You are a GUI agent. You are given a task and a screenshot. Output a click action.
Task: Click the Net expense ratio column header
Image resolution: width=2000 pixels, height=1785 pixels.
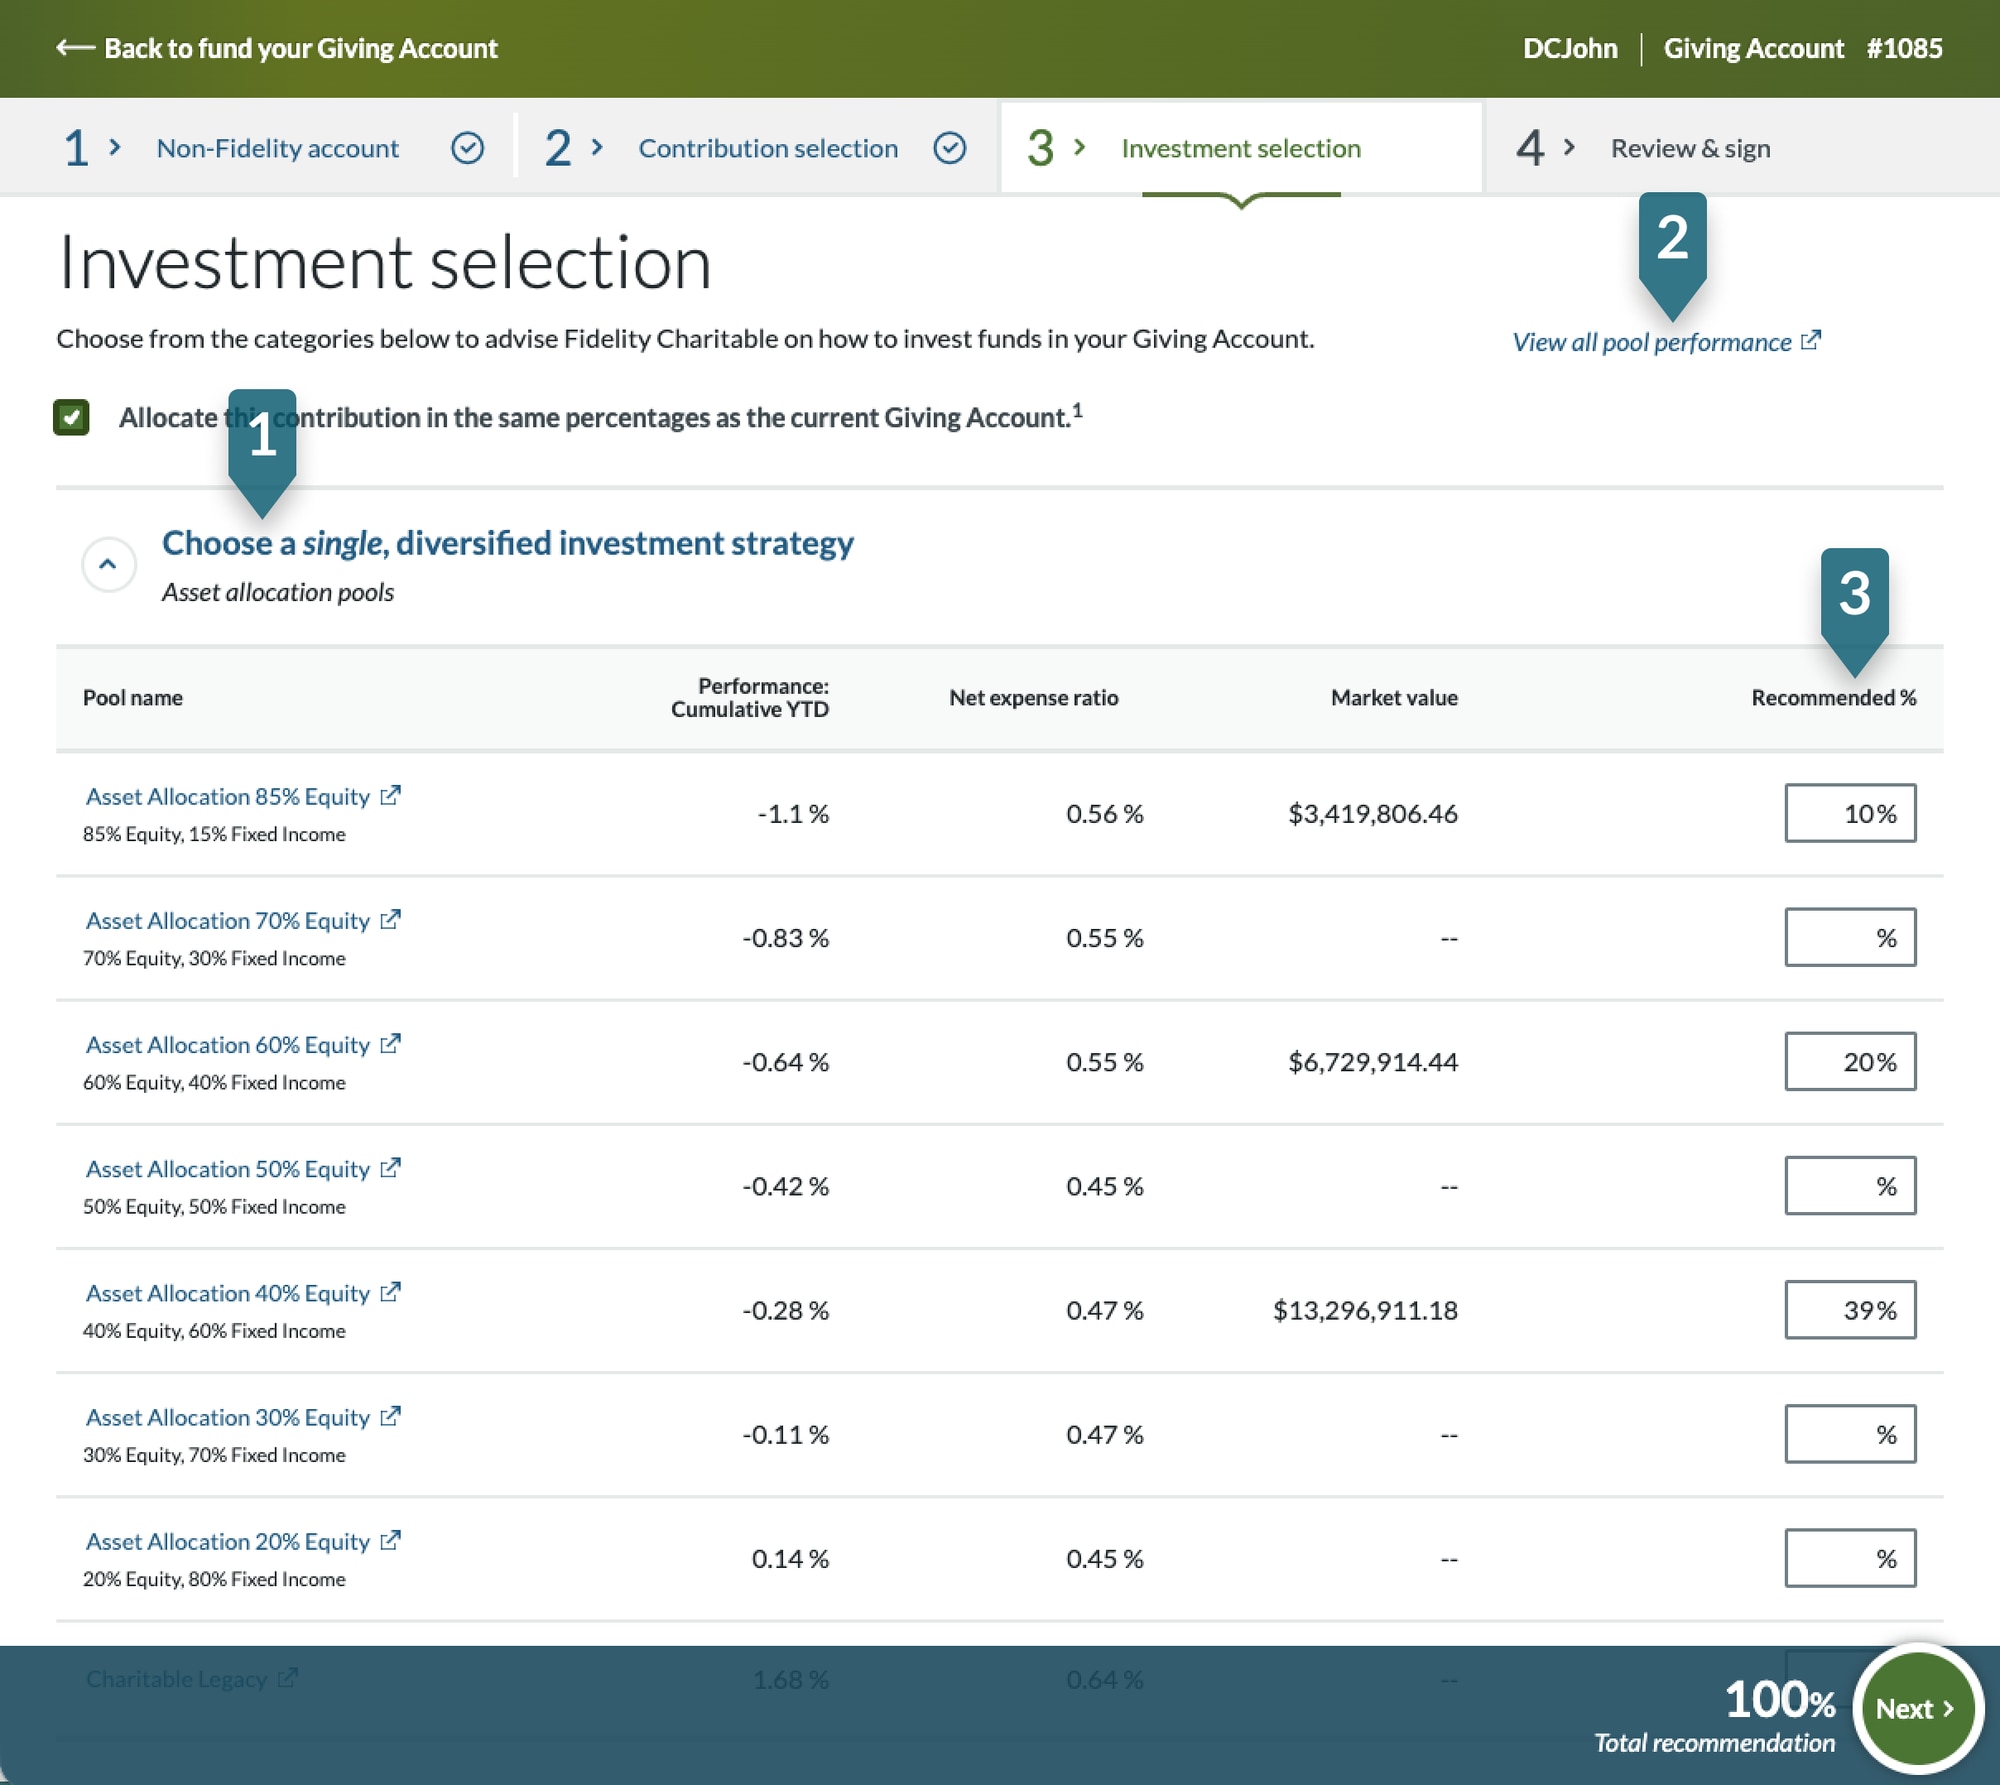1033,697
